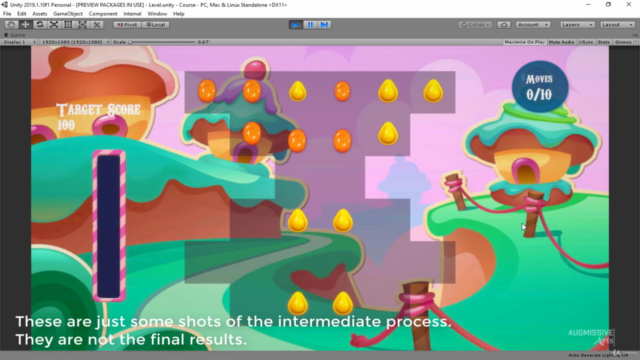Open the Window menu
Image resolution: width=640 pixels, height=360 pixels.
click(x=157, y=14)
